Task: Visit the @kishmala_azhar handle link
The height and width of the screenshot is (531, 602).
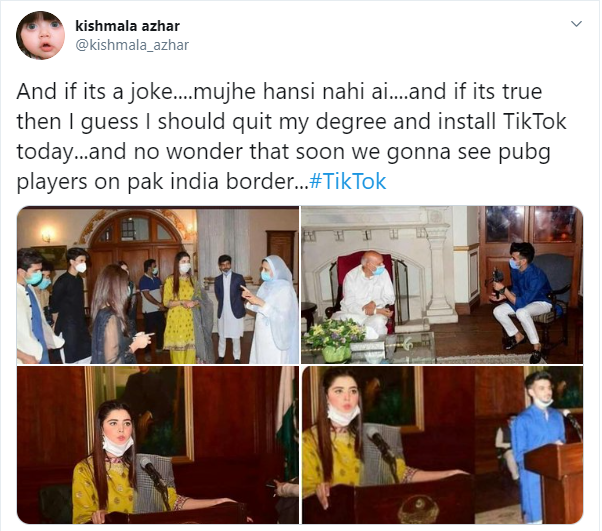Action: 132,45
